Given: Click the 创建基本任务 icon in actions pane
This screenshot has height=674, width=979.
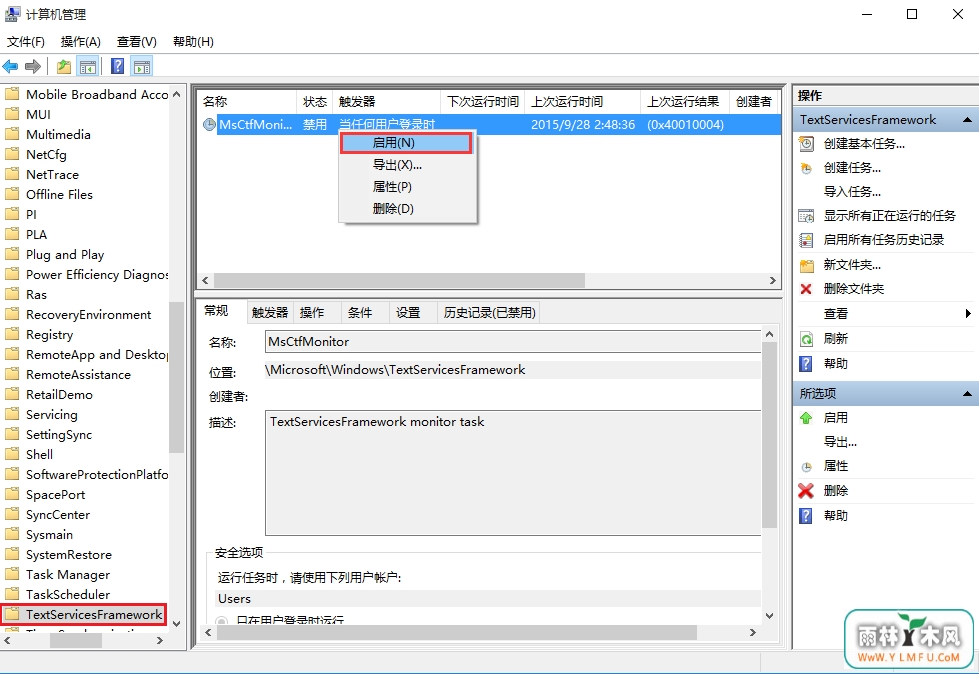Looking at the screenshot, I should pos(807,144).
